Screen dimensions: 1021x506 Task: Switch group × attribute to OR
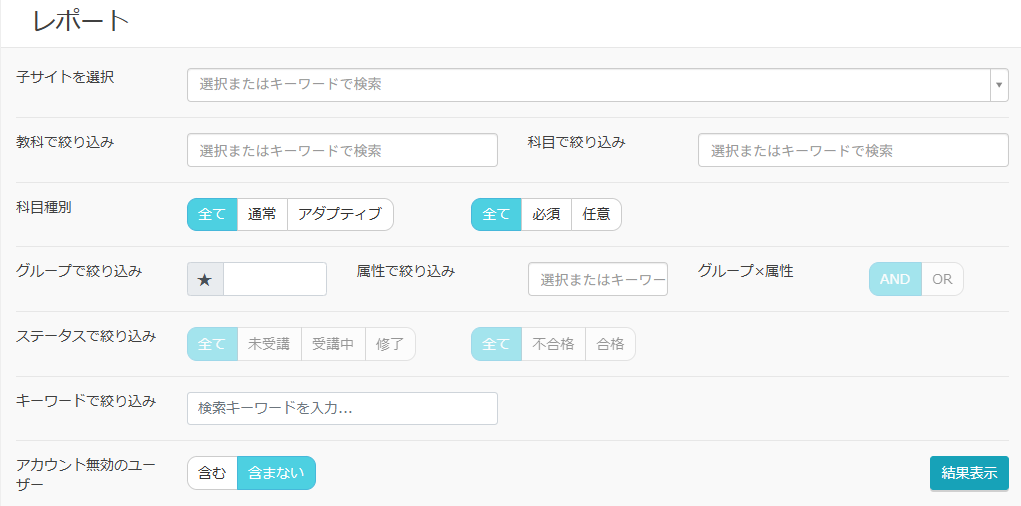[x=942, y=280]
